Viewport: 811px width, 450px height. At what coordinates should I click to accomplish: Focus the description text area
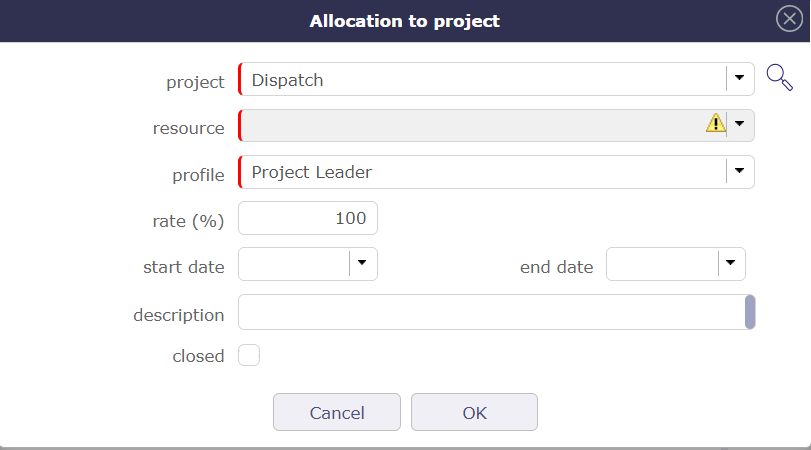click(490, 312)
